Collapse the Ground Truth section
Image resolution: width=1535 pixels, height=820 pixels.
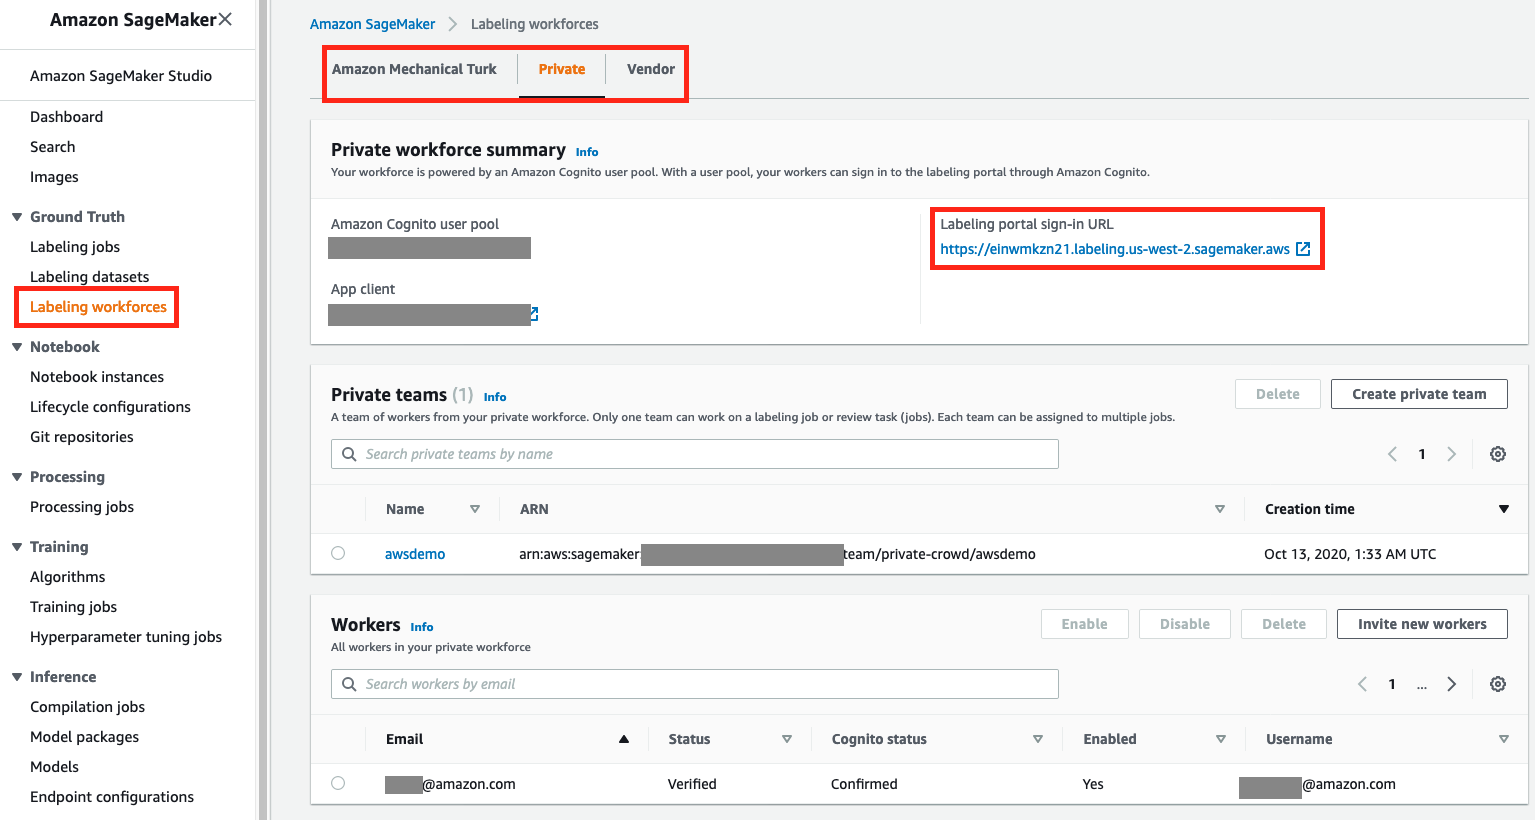(17, 217)
